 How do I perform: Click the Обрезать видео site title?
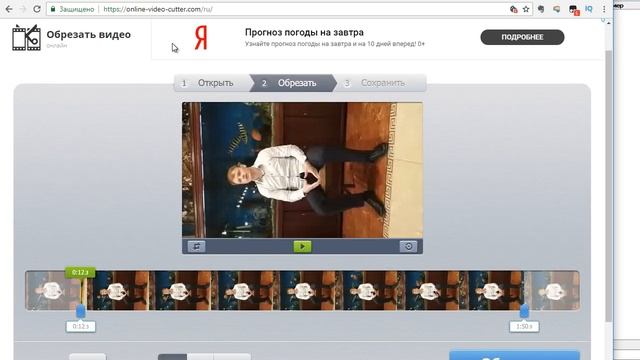coord(89,35)
